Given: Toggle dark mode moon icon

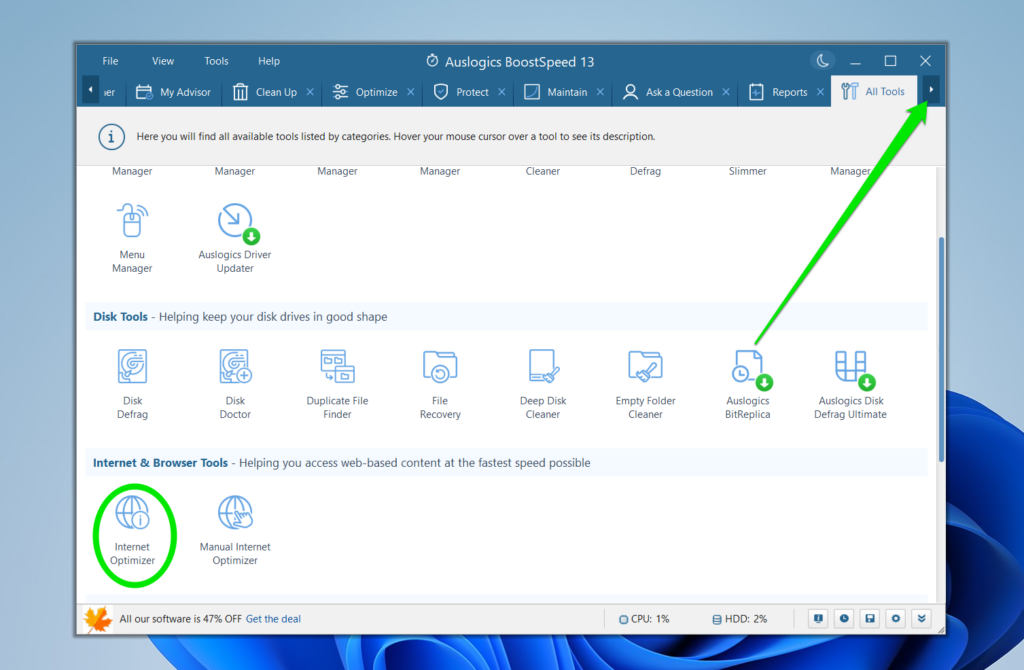Looking at the screenshot, I should (823, 61).
